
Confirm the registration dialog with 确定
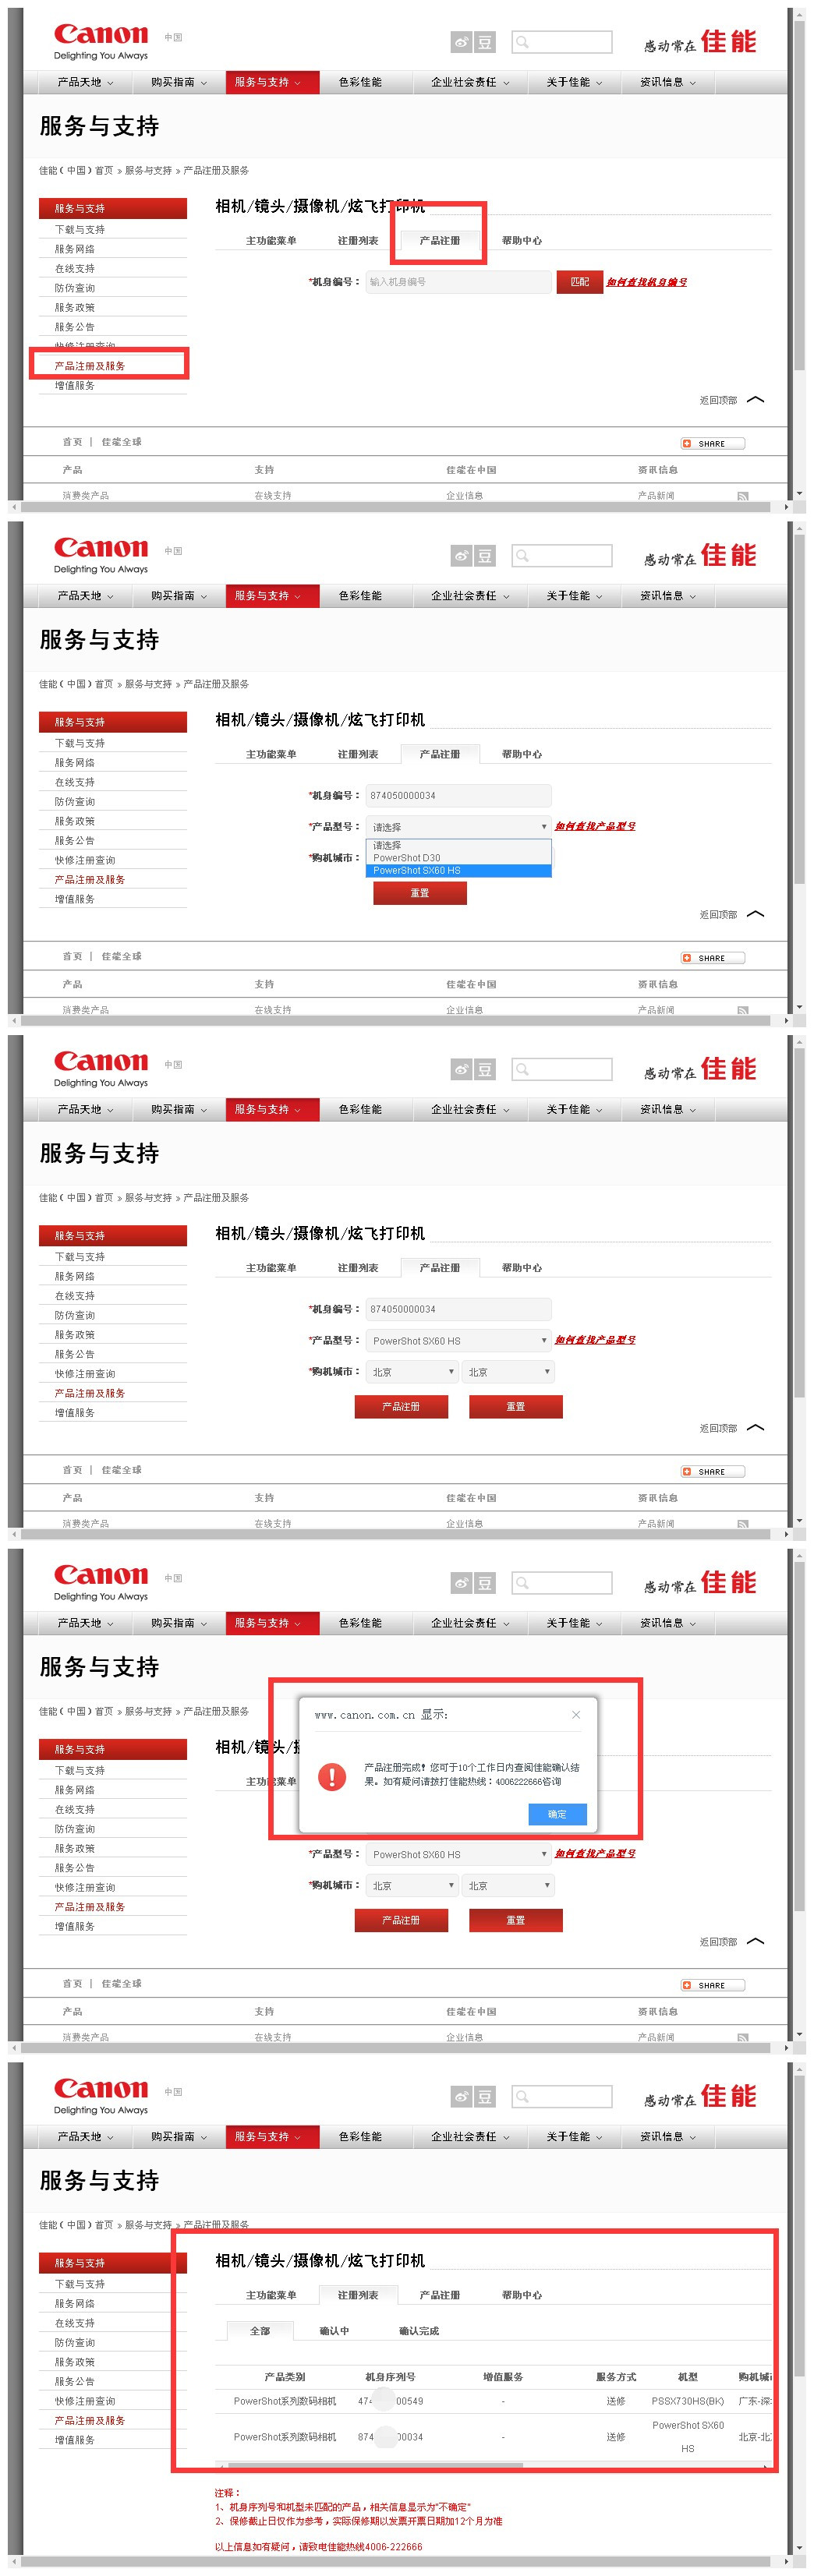(557, 1814)
